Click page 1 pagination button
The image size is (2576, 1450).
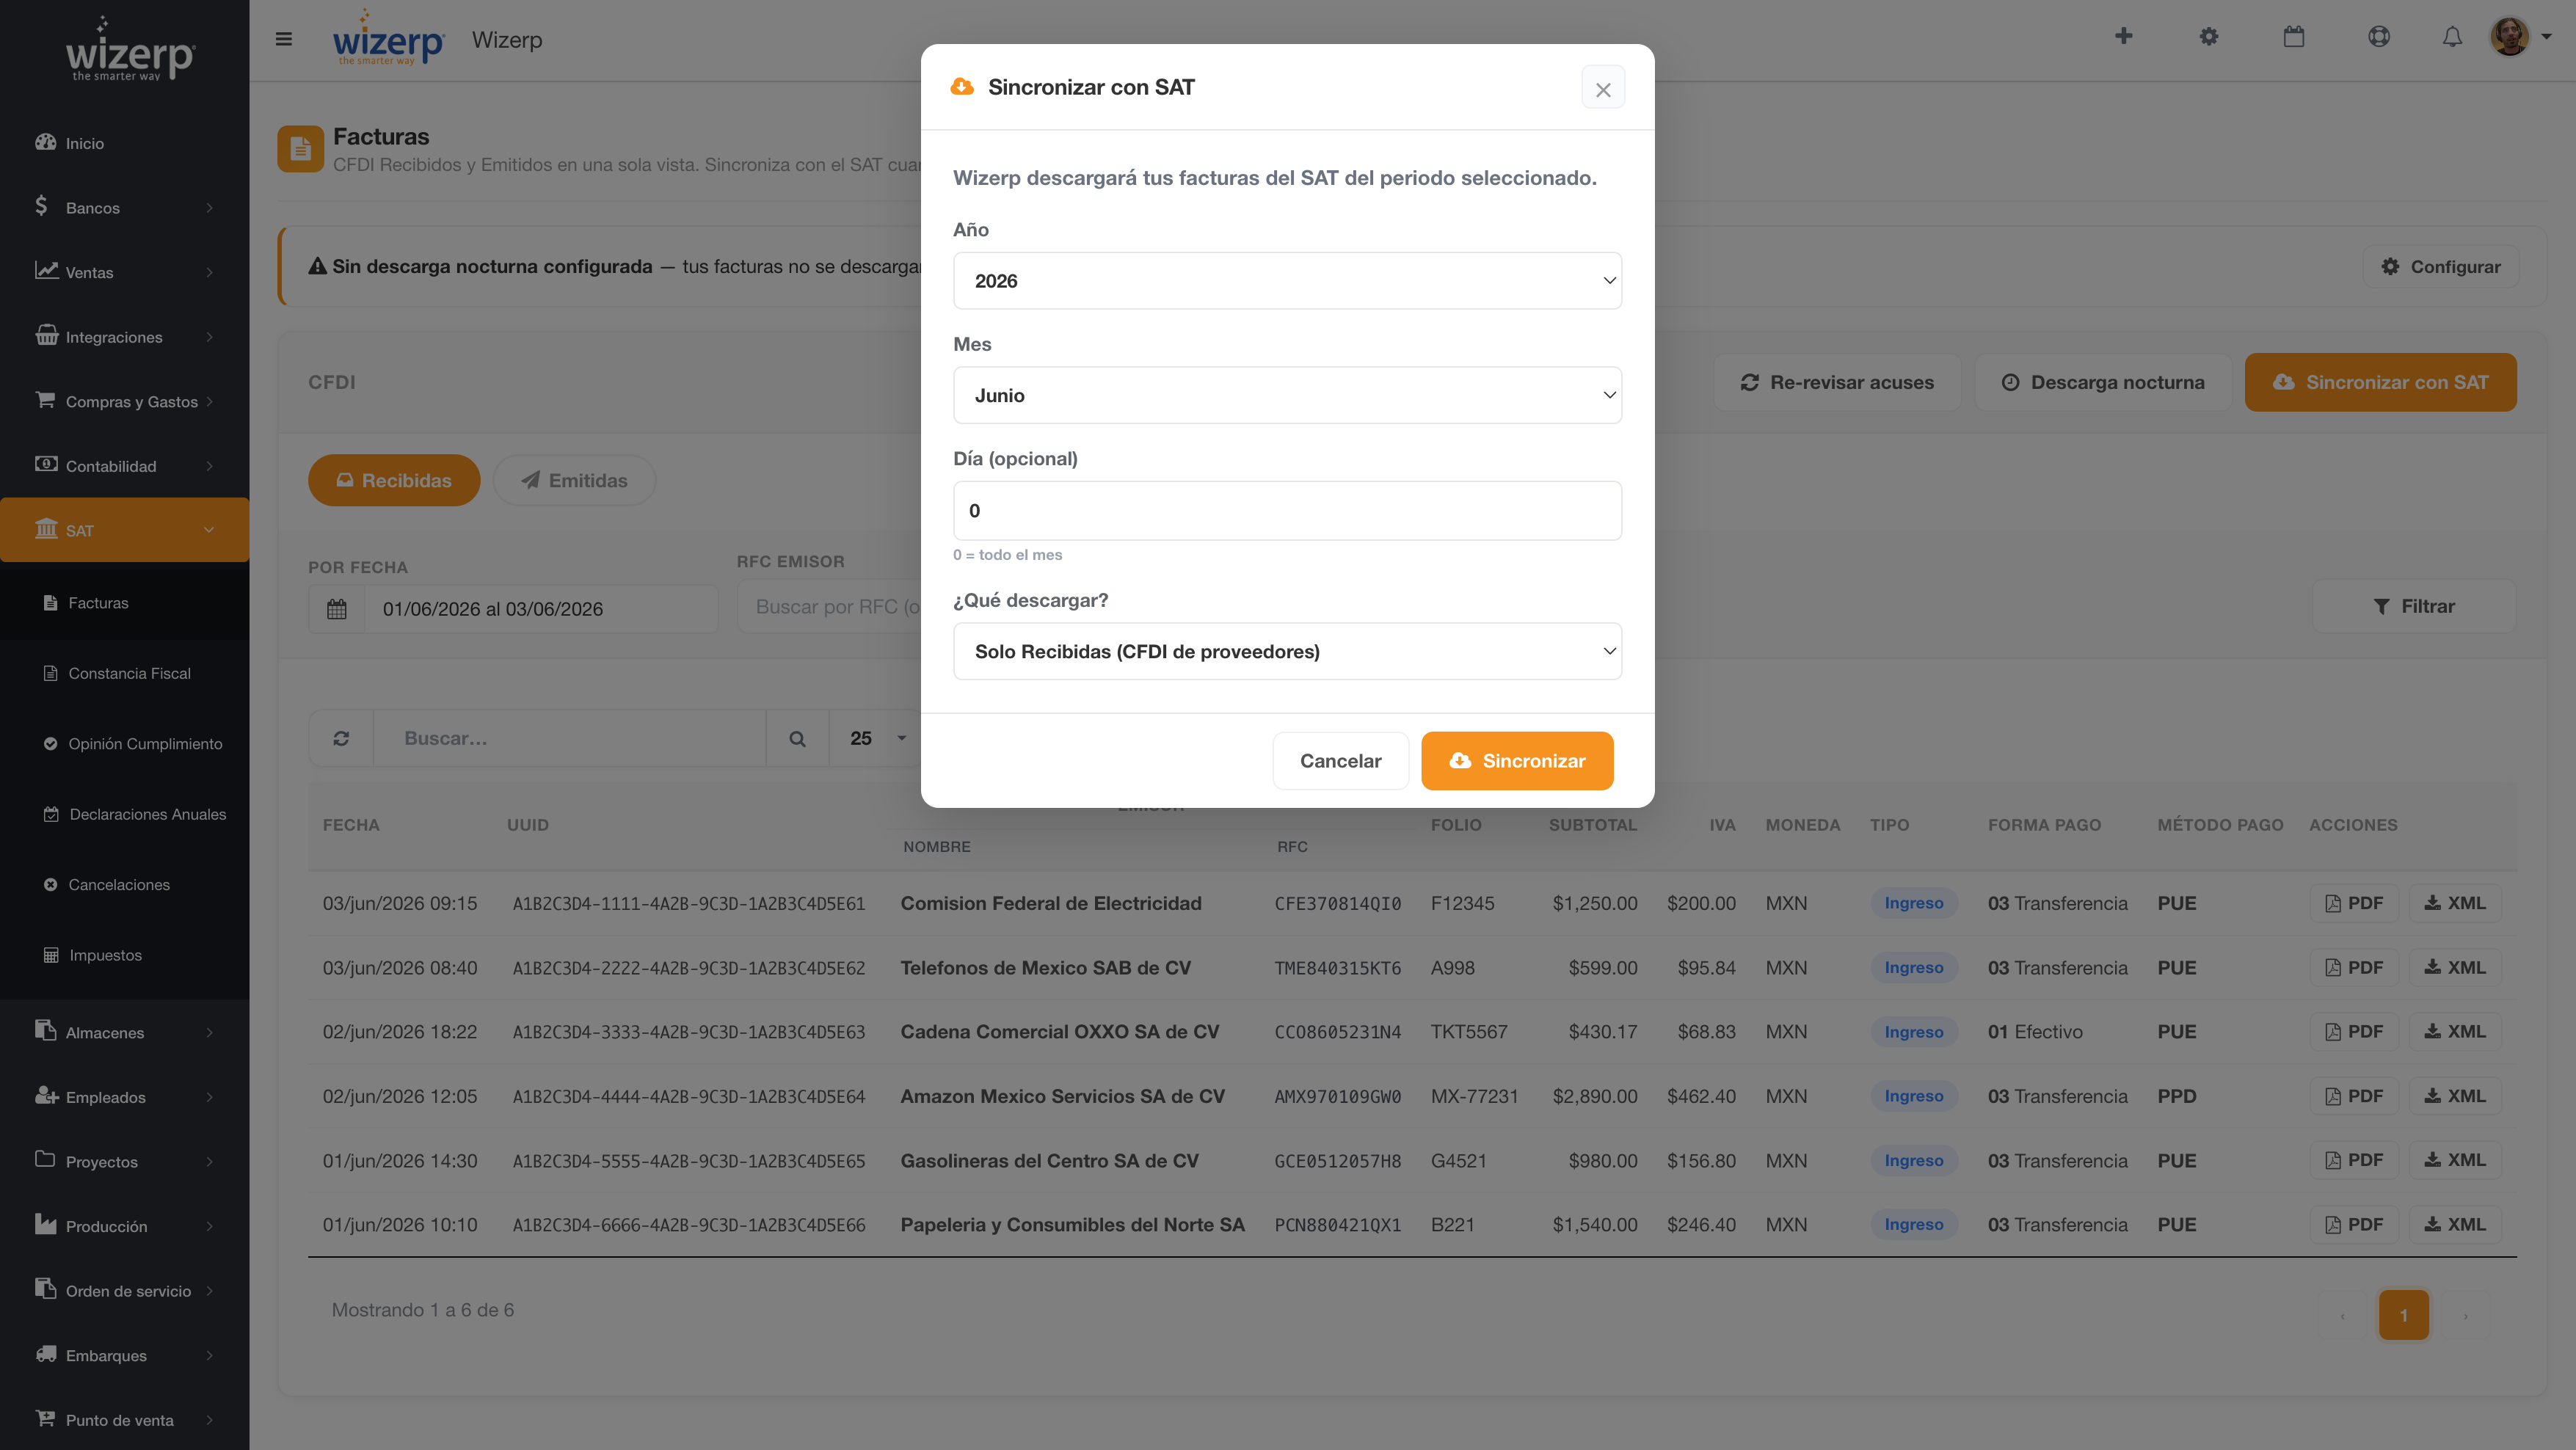pos(2403,1315)
